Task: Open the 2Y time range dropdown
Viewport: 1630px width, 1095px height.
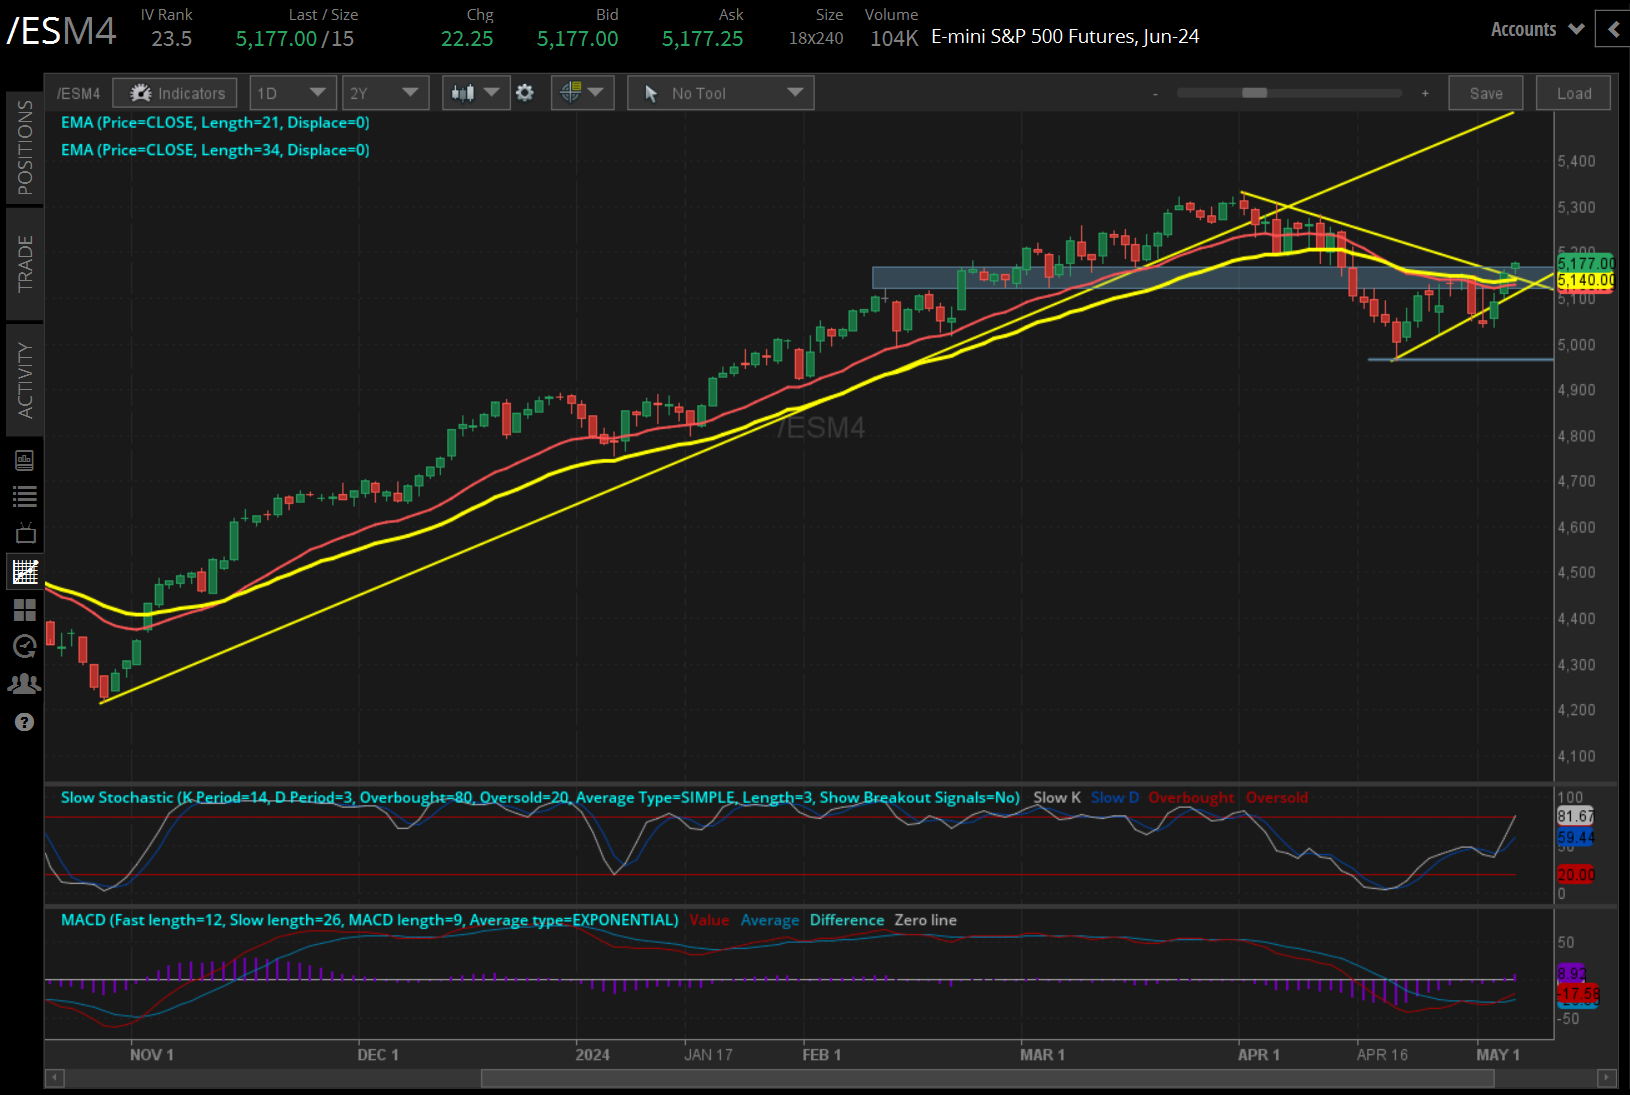Action: (385, 92)
